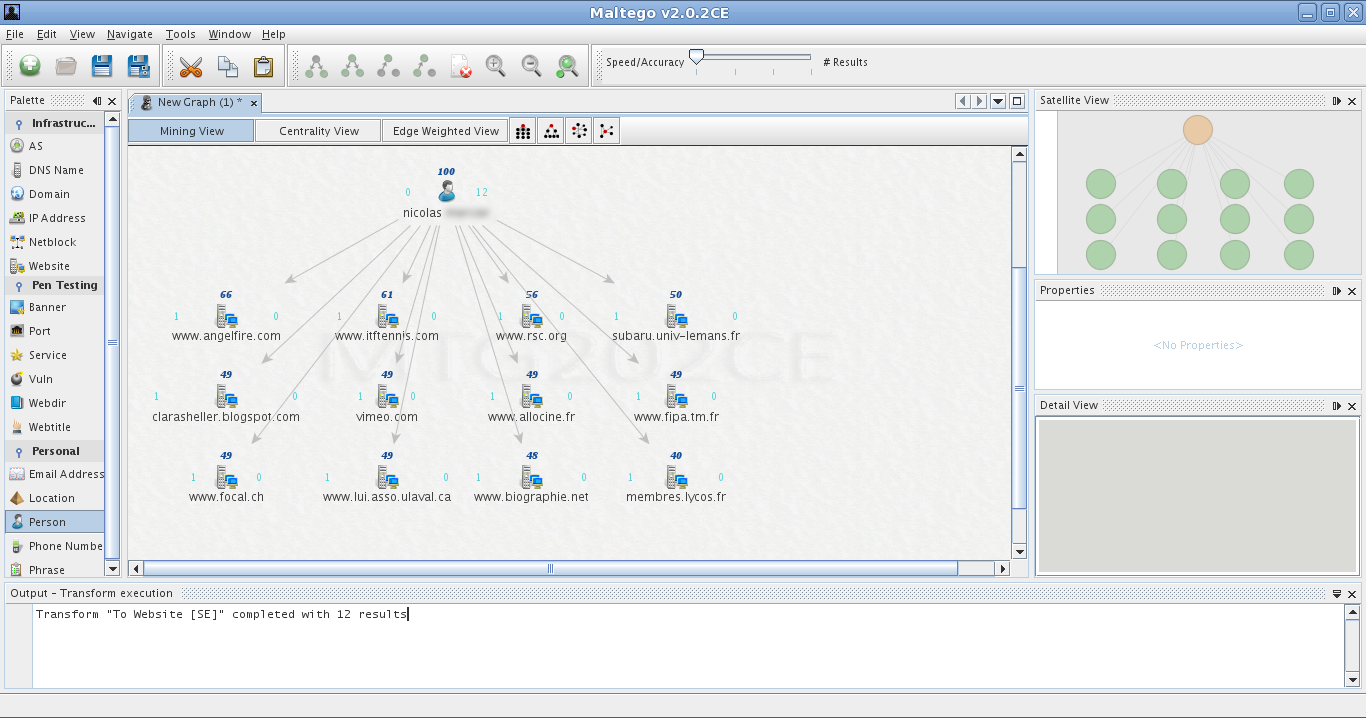Image resolution: width=1366 pixels, height=718 pixels.
Task: Click the green zoom-to-fit magnifier icon
Action: click(x=567, y=66)
